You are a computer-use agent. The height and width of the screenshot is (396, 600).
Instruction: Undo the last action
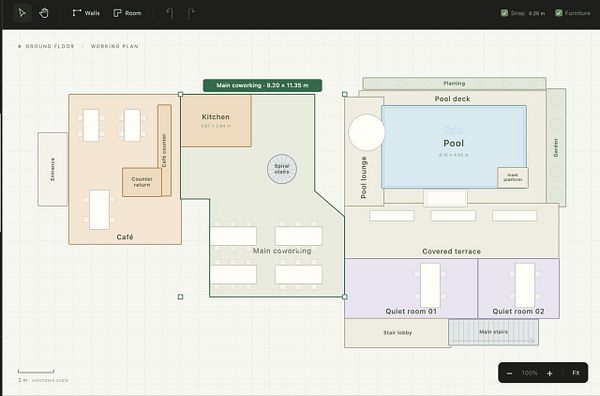click(x=170, y=13)
